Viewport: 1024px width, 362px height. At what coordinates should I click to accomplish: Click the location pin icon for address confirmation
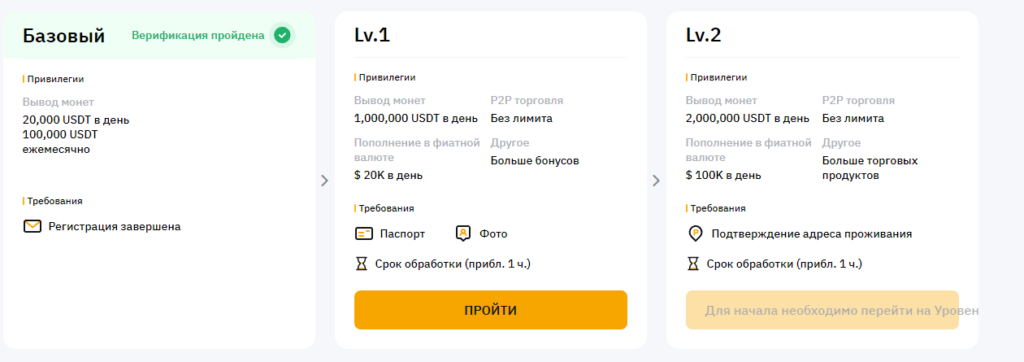click(x=696, y=234)
